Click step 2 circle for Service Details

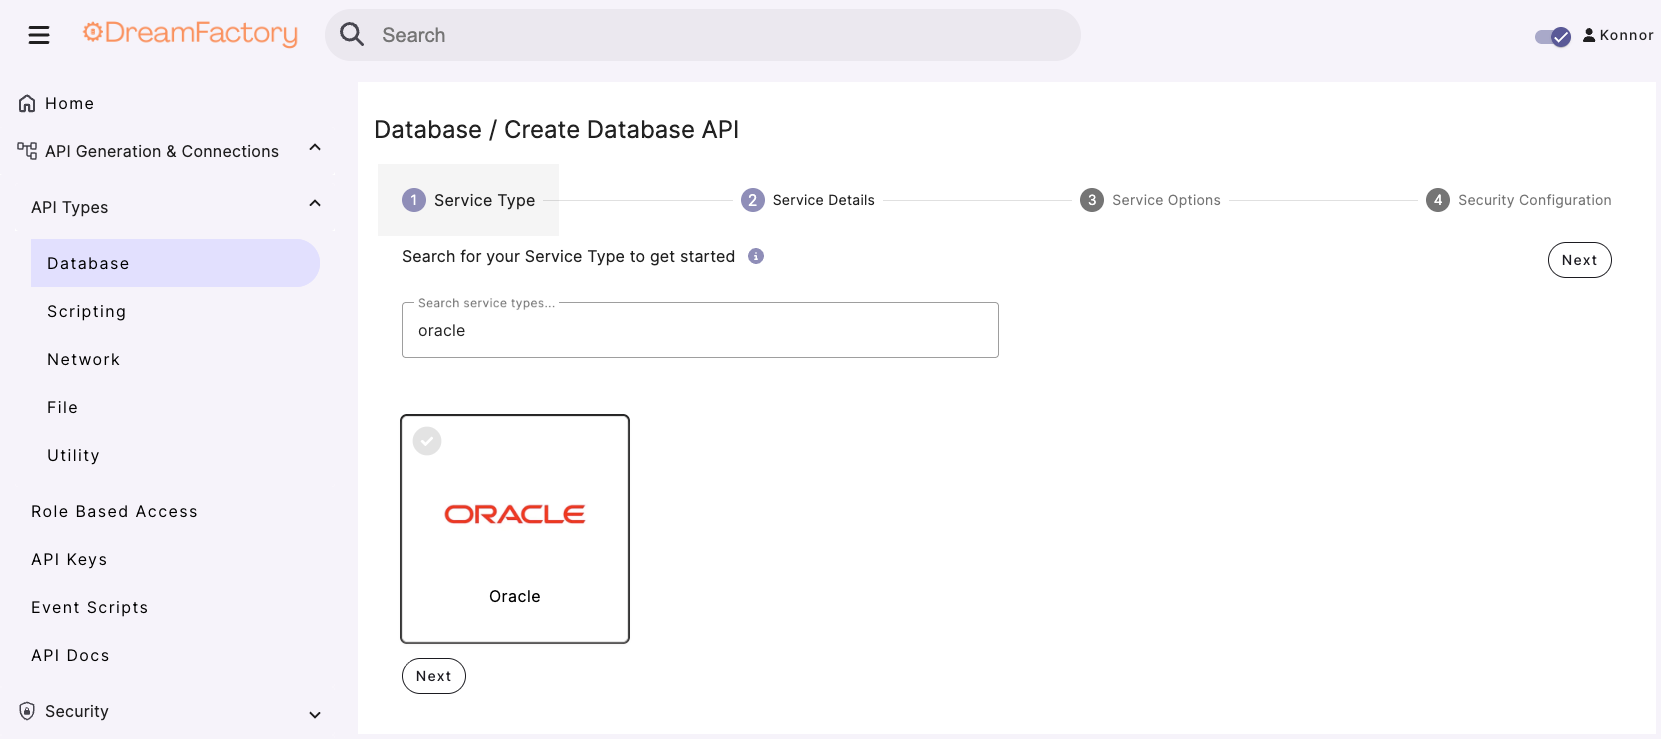[753, 200]
